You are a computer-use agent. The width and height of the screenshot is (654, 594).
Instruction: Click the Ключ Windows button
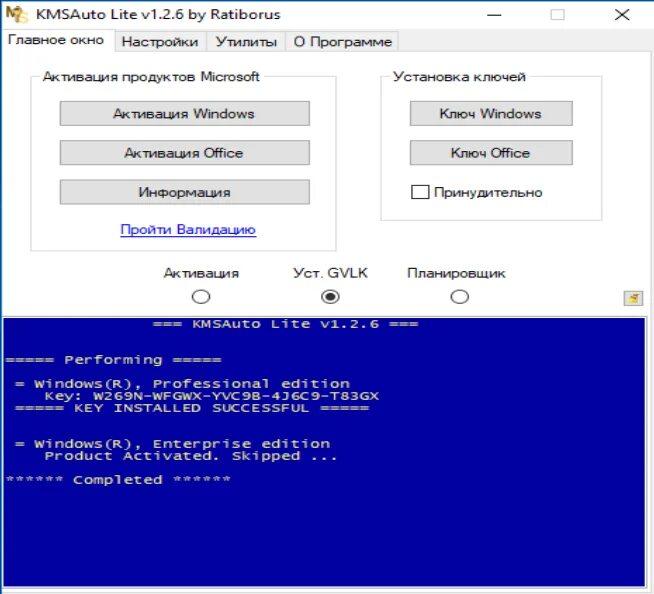pos(491,113)
